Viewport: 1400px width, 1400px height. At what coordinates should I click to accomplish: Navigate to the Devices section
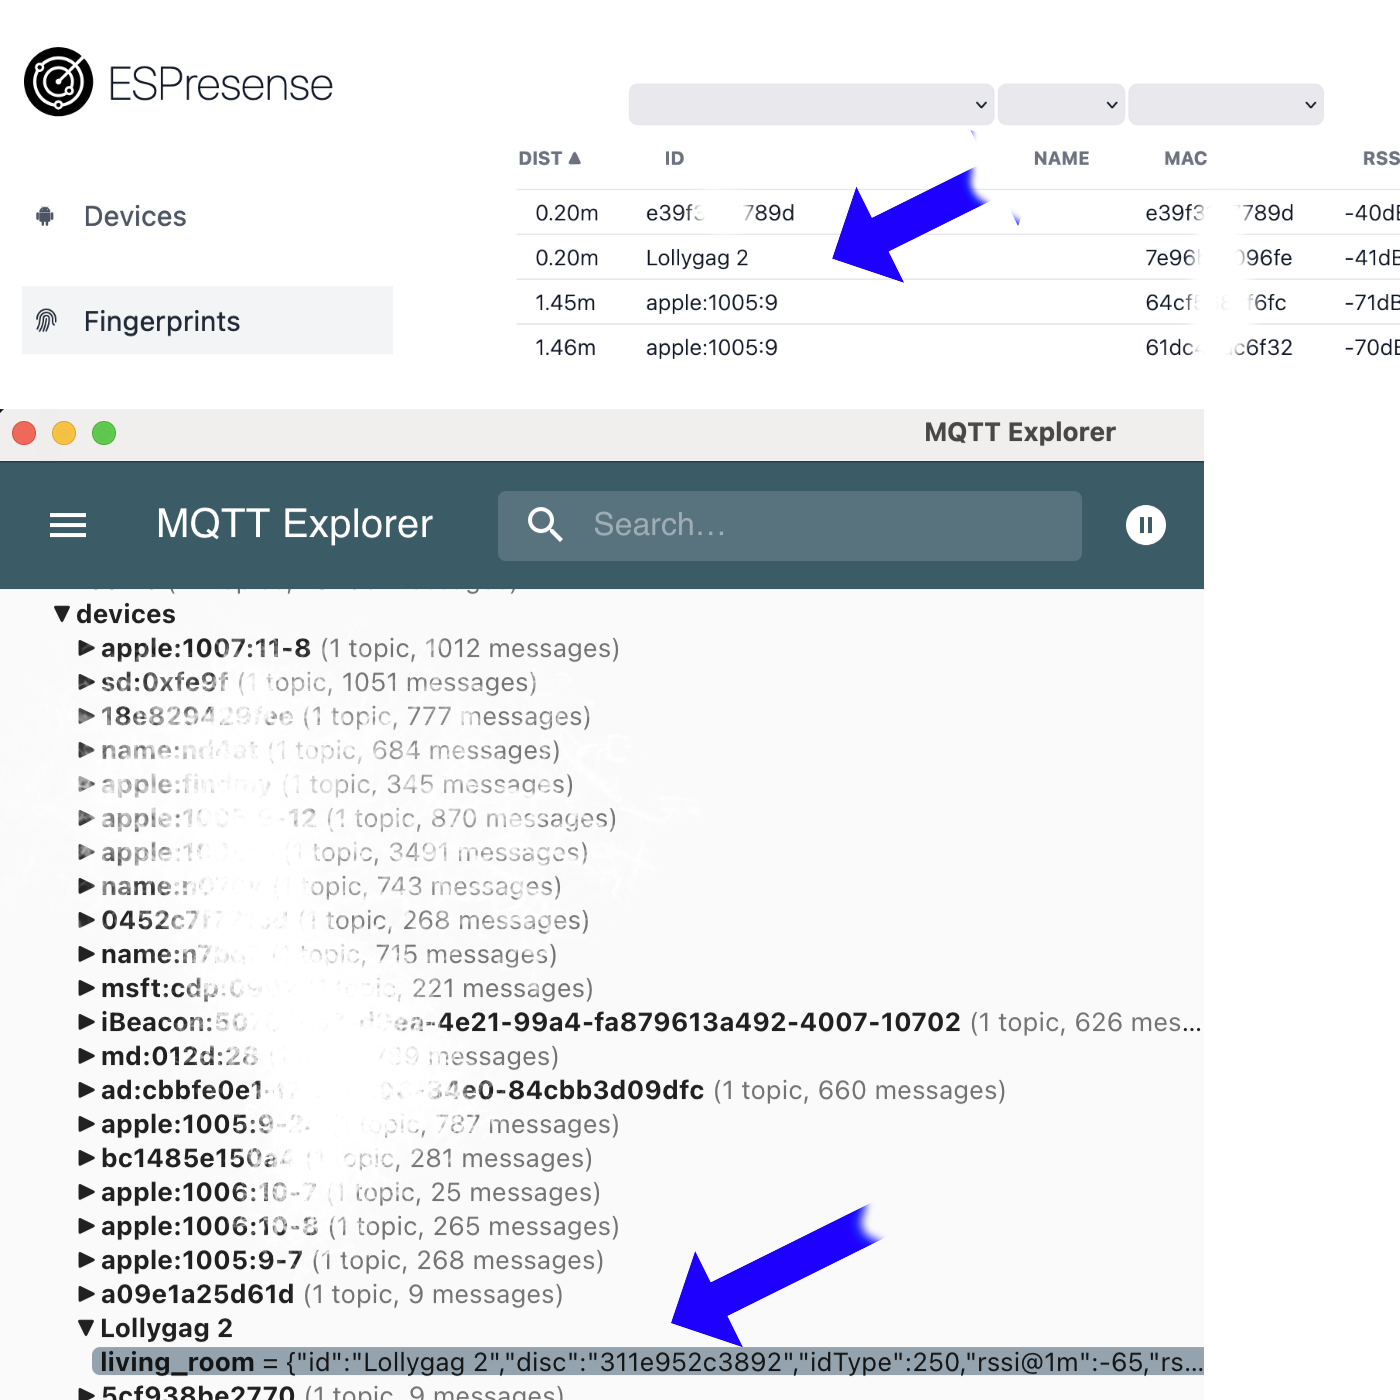point(135,216)
